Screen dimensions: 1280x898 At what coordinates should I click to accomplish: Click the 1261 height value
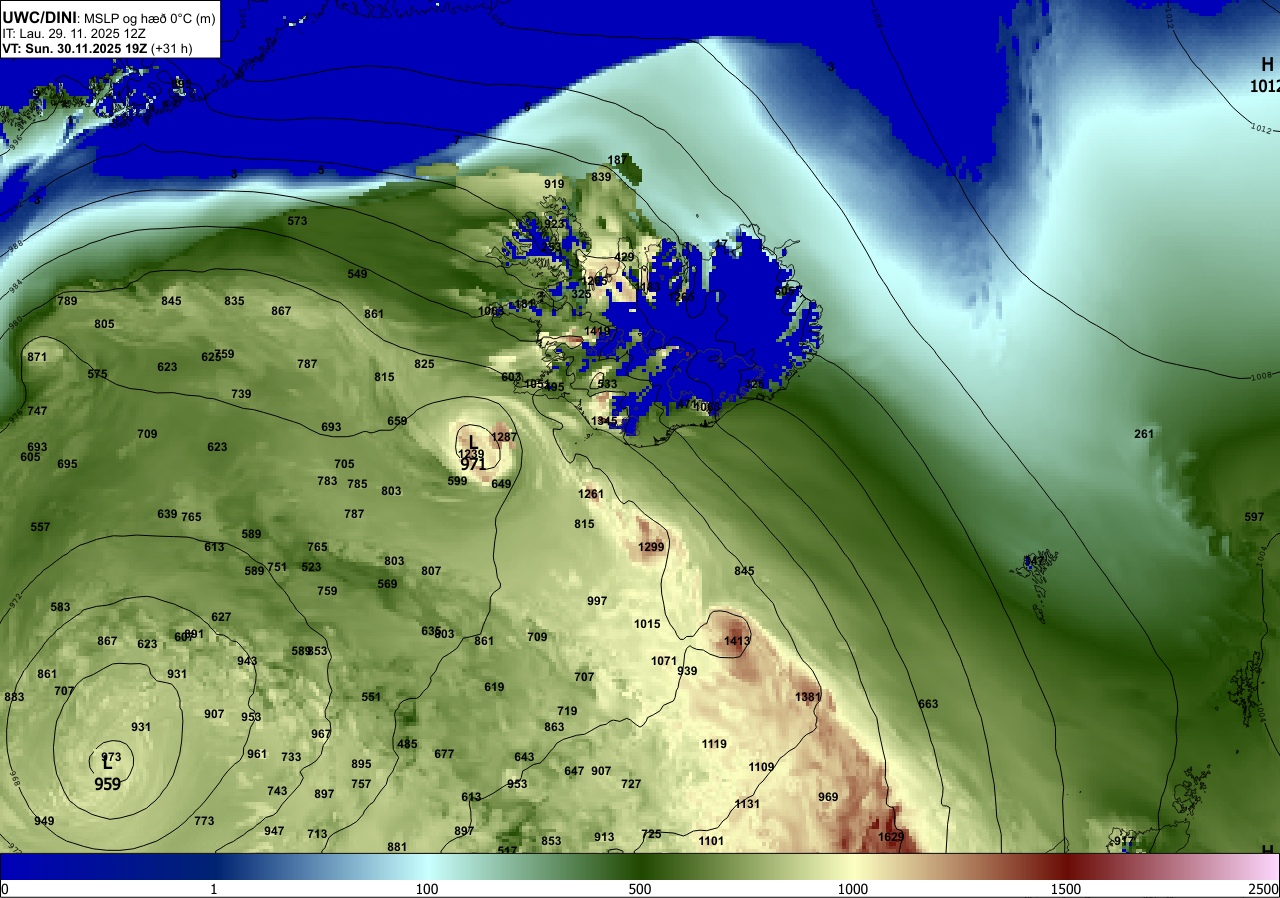click(591, 494)
